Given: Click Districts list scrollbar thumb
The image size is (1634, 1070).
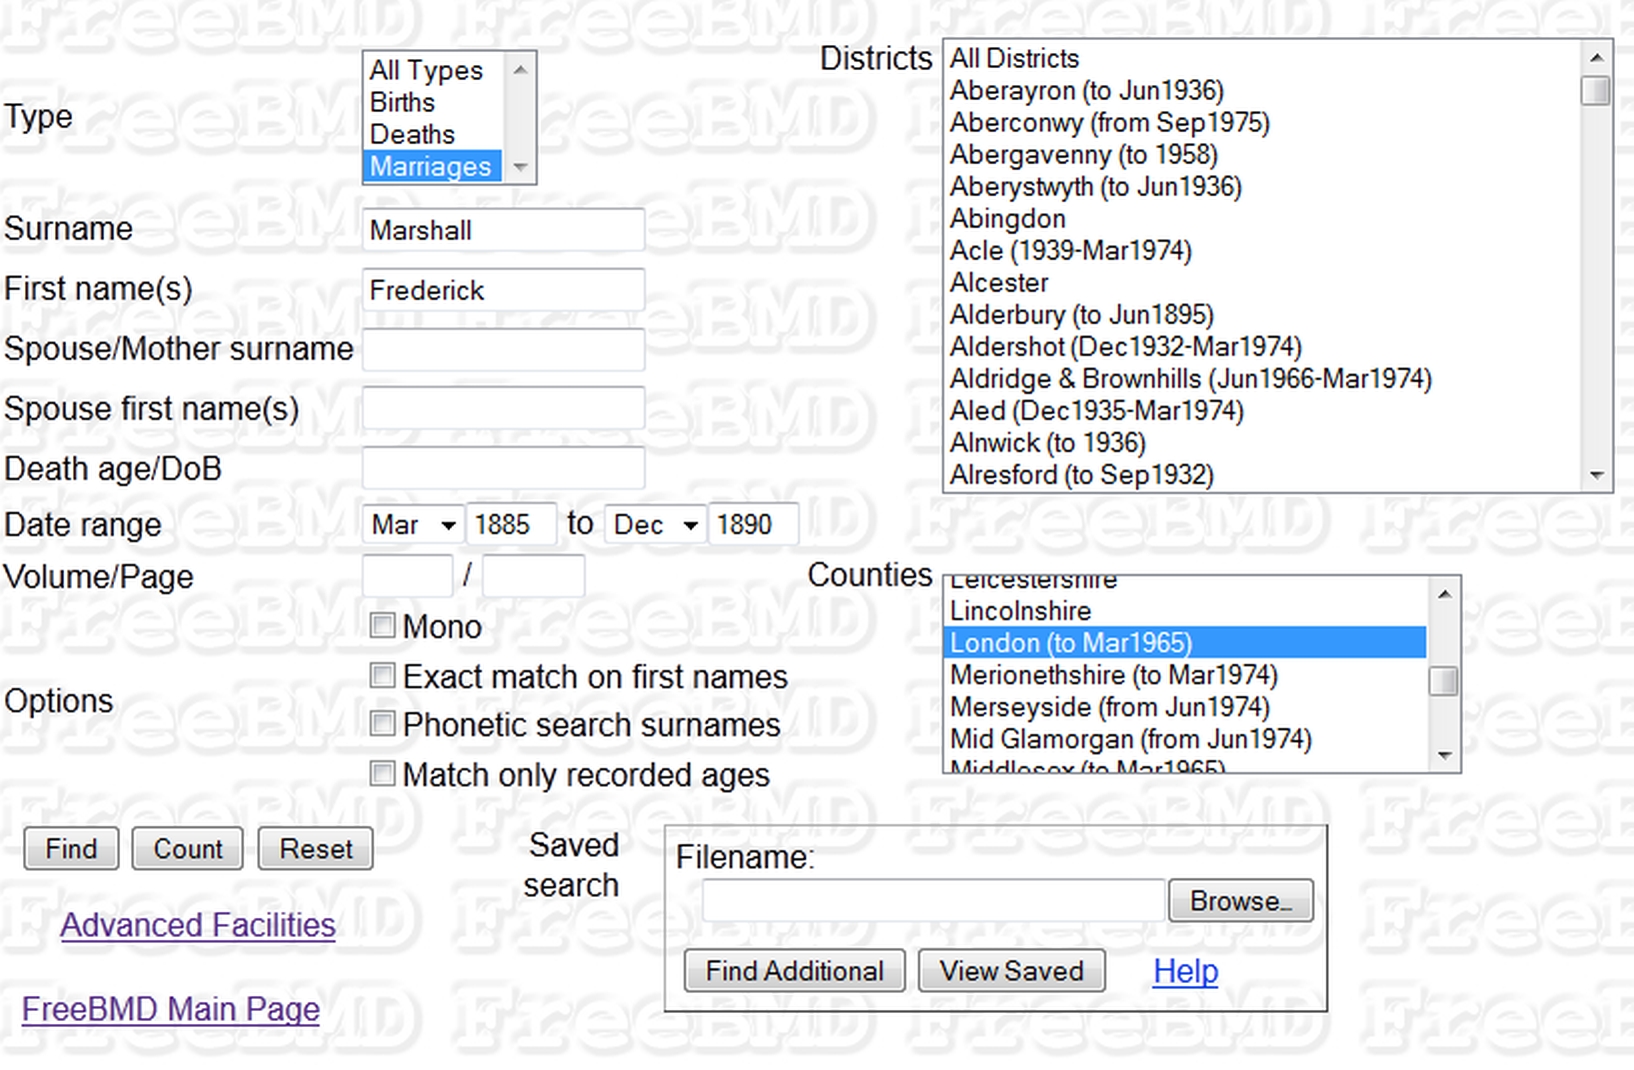Looking at the screenshot, I should point(1596,90).
